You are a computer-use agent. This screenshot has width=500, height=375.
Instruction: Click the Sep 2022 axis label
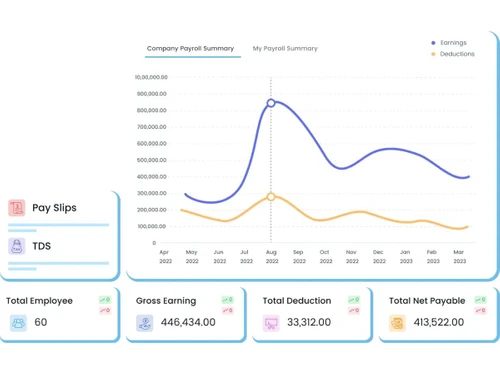pos(299,257)
